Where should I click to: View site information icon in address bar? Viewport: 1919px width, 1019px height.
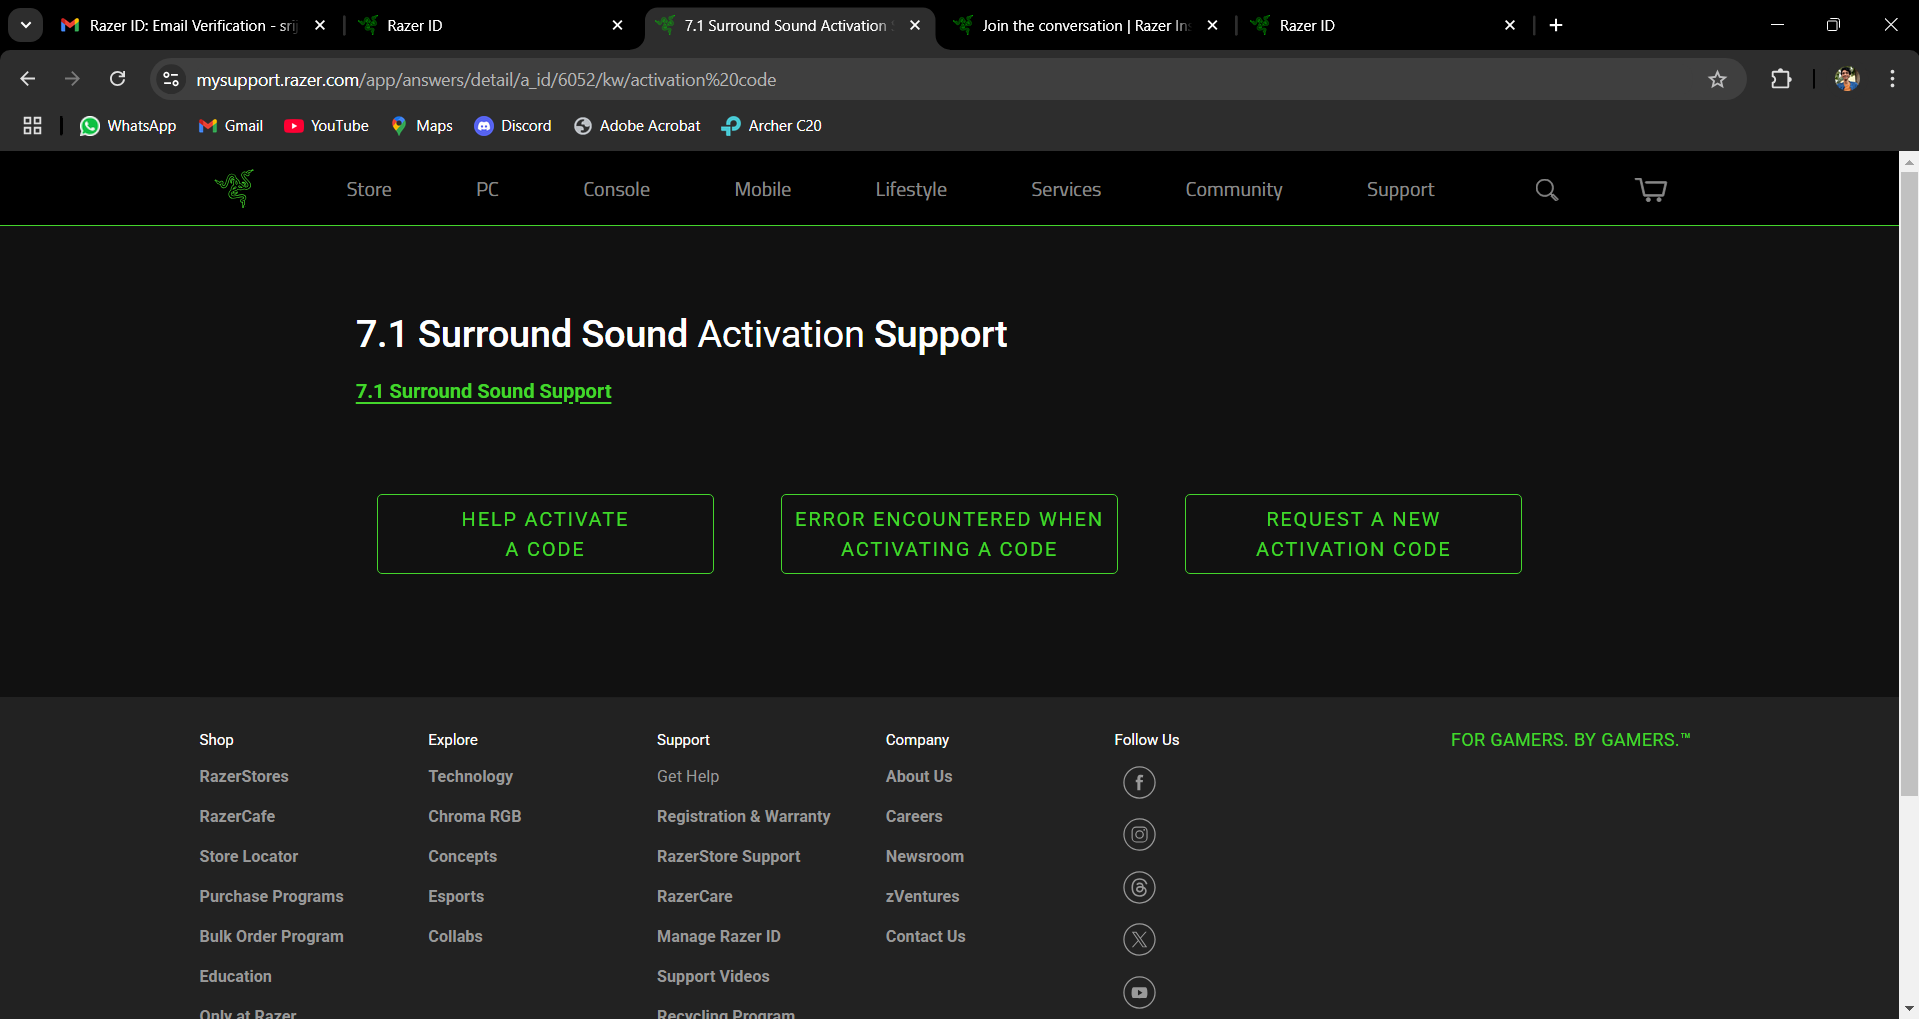[171, 79]
